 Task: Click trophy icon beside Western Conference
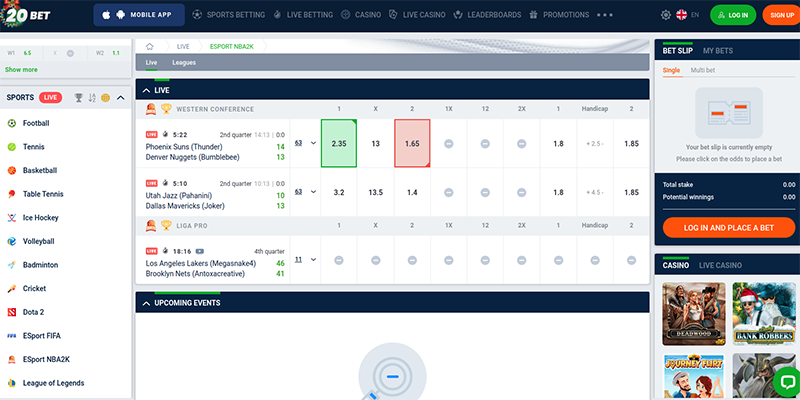(x=166, y=109)
